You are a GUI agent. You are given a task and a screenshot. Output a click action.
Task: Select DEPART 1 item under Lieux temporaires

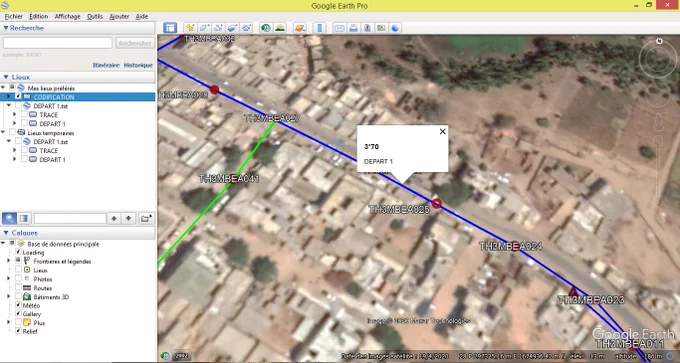[52, 160]
